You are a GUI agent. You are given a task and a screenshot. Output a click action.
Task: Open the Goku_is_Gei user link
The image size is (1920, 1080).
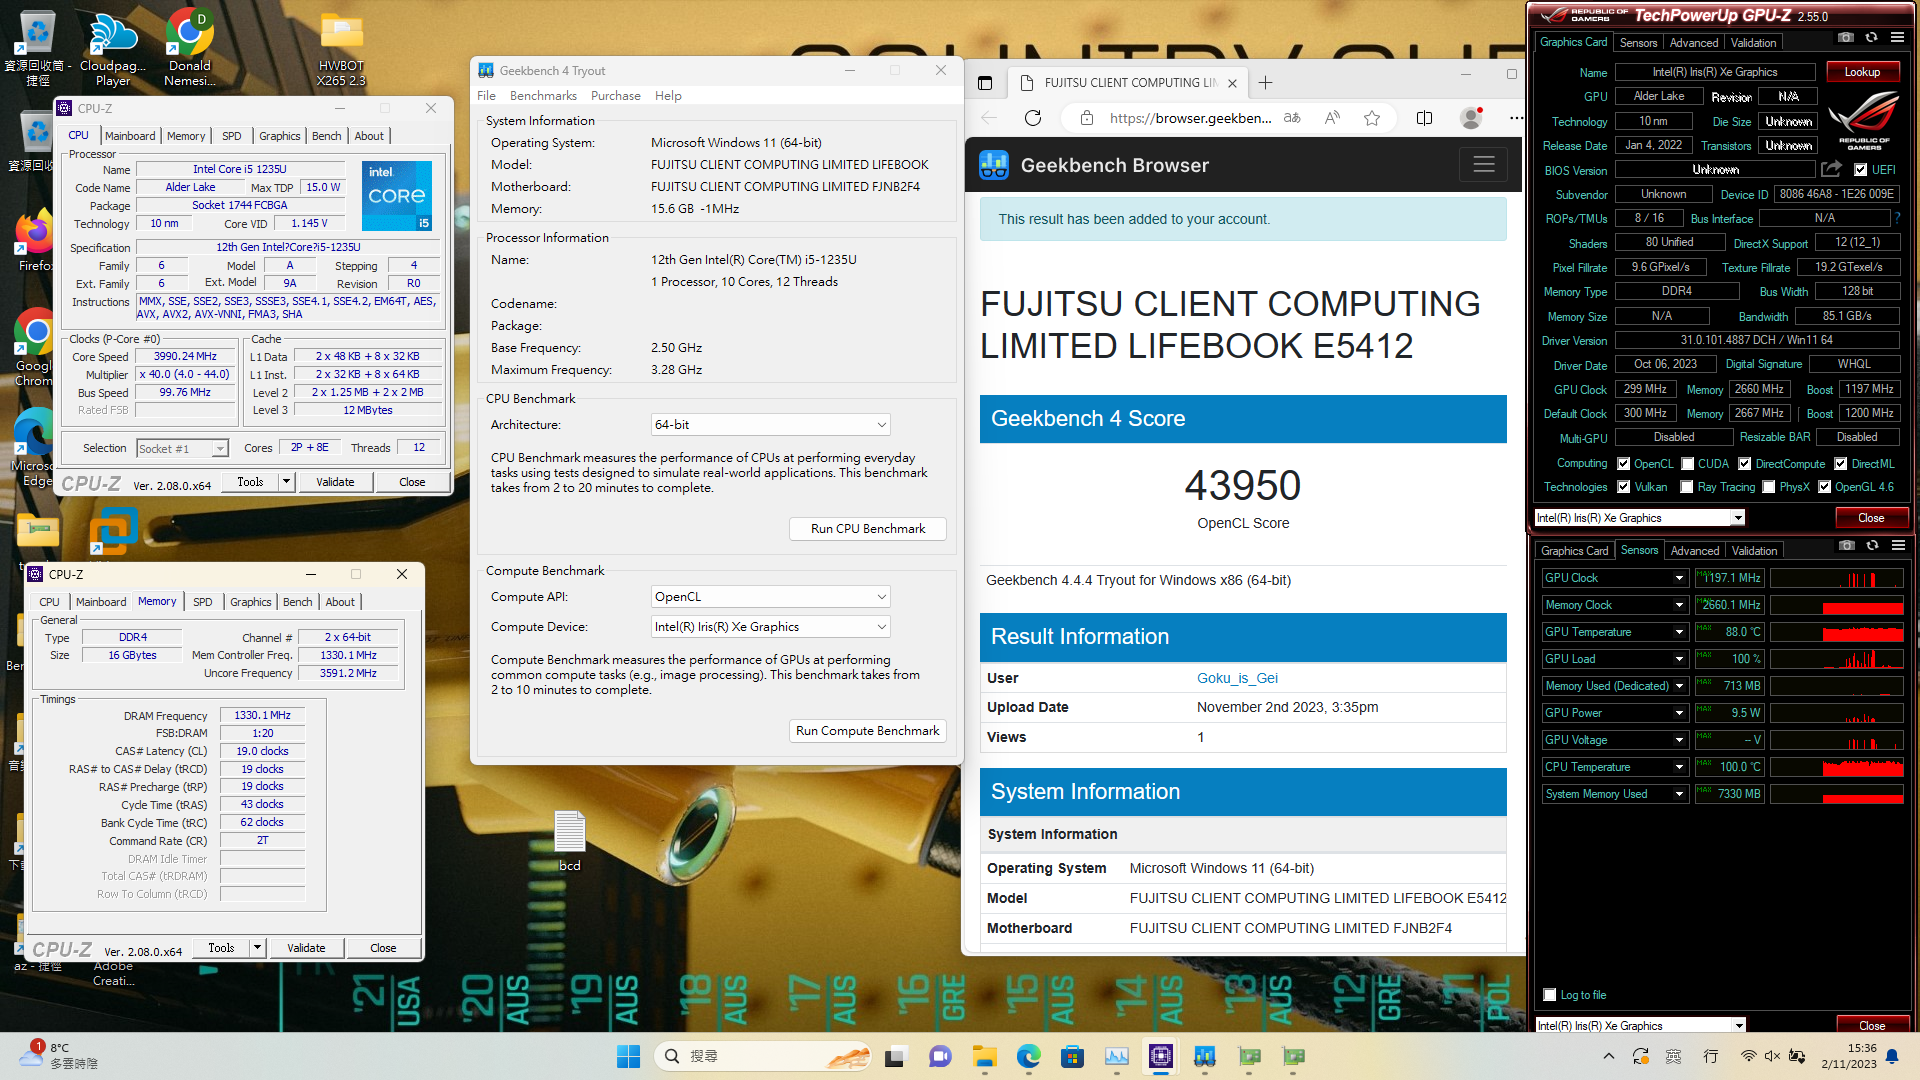1237,678
